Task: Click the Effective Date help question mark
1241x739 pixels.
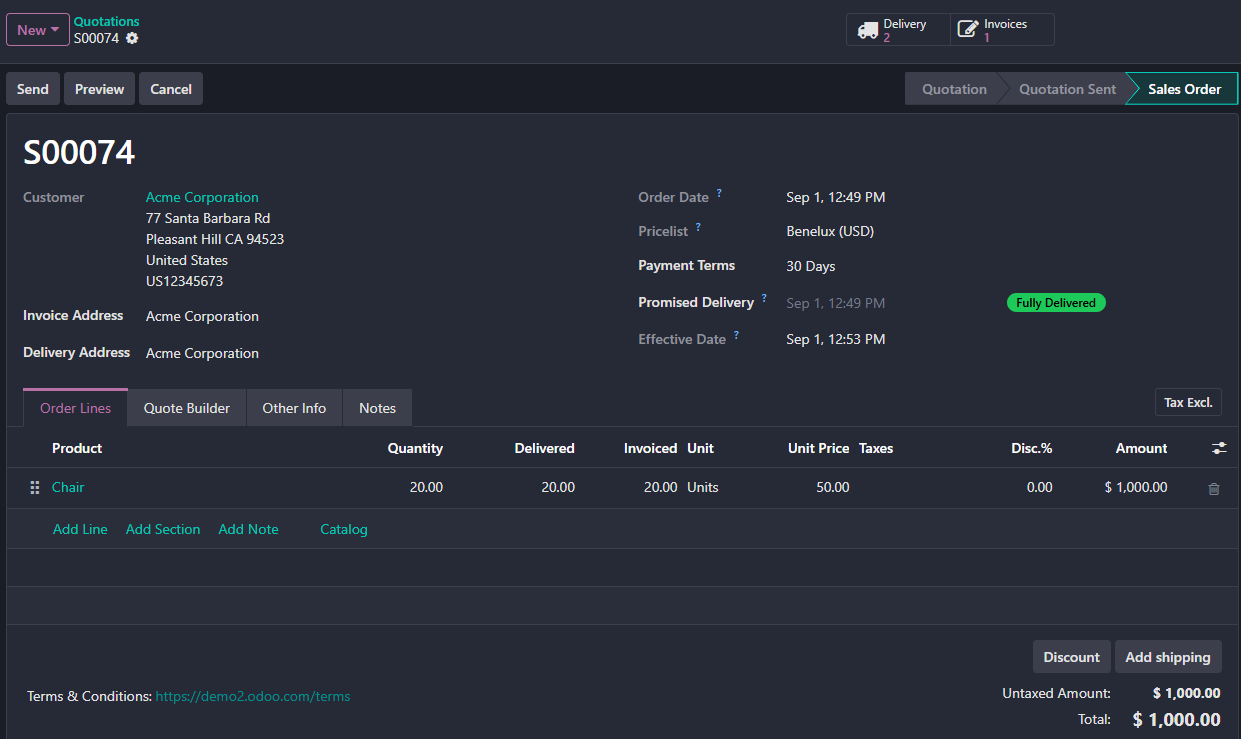Action: (x=736, y=335)
